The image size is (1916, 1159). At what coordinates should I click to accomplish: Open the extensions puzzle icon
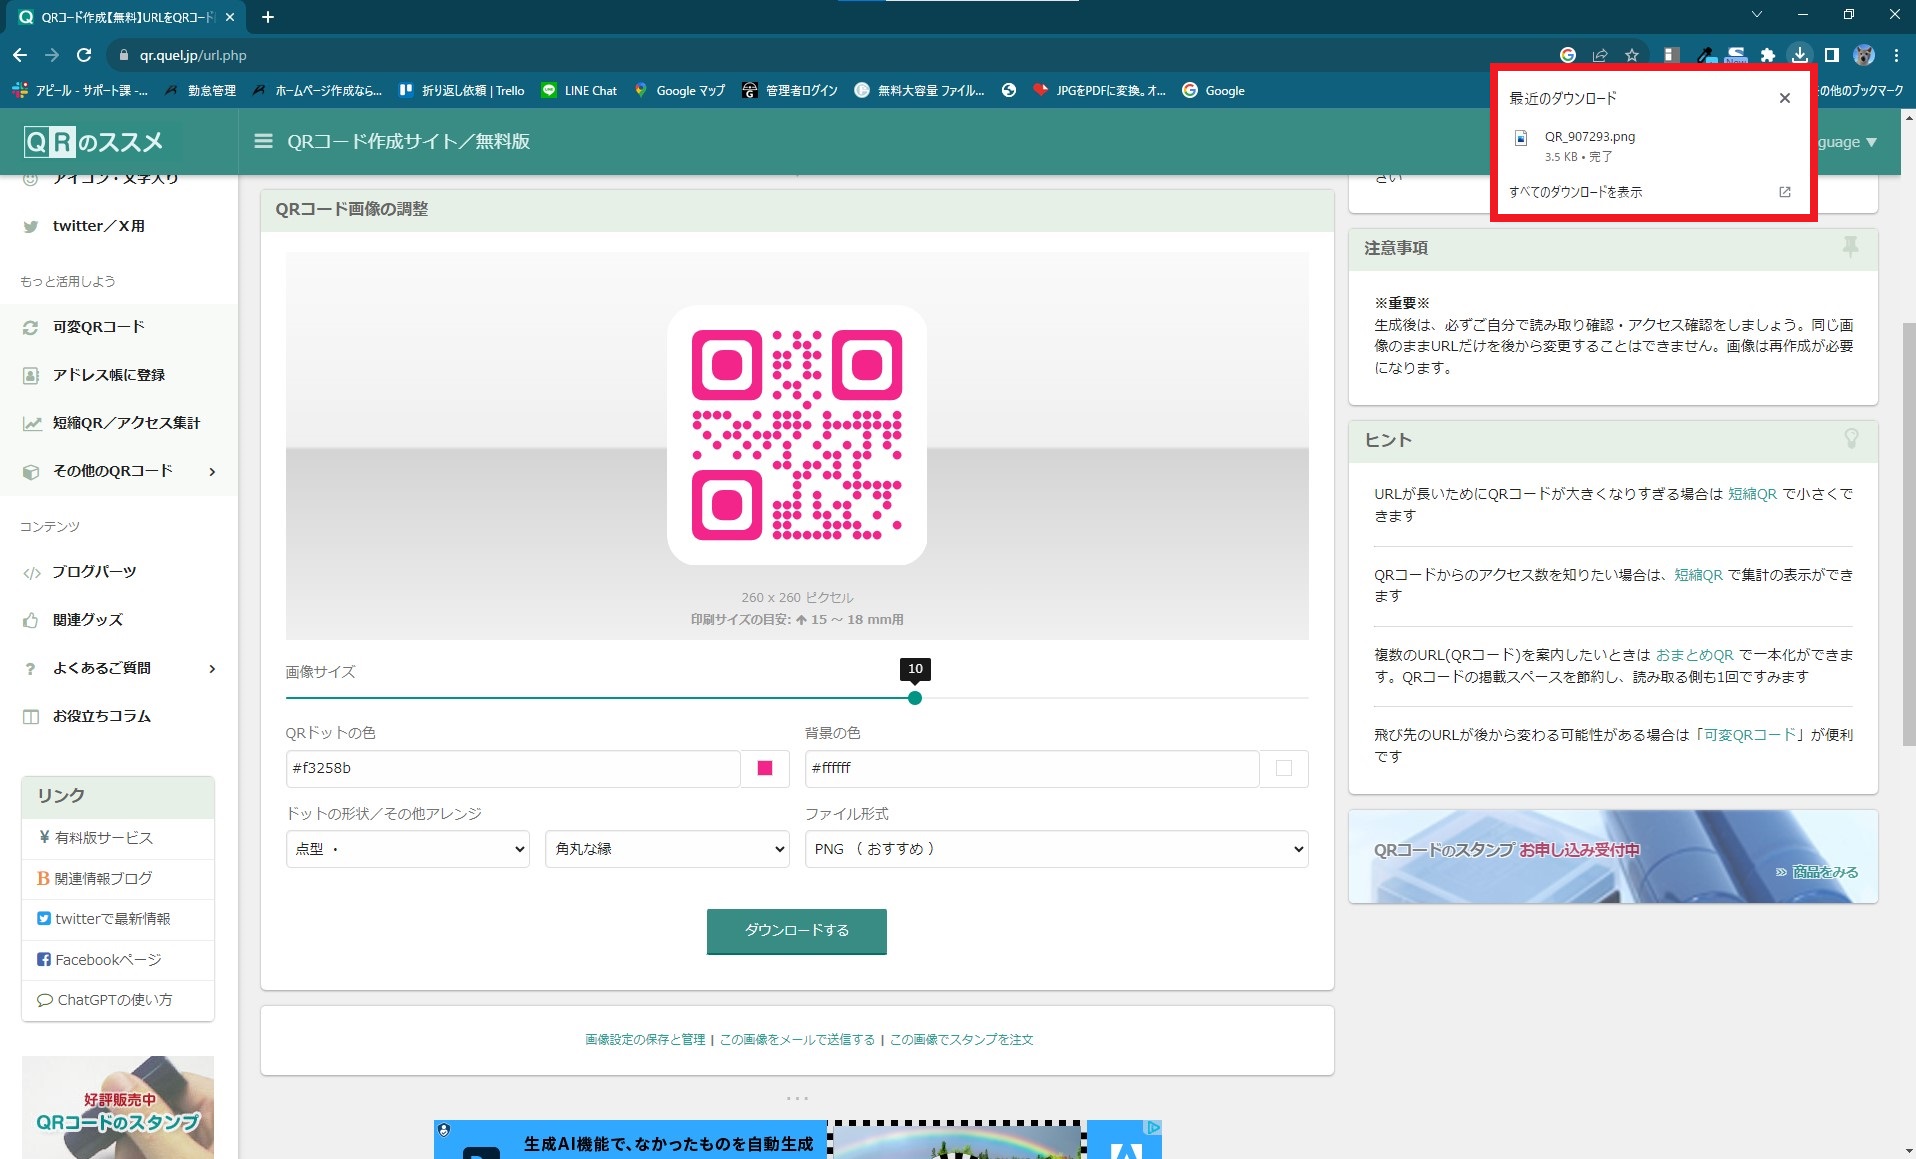point(1767,55)
